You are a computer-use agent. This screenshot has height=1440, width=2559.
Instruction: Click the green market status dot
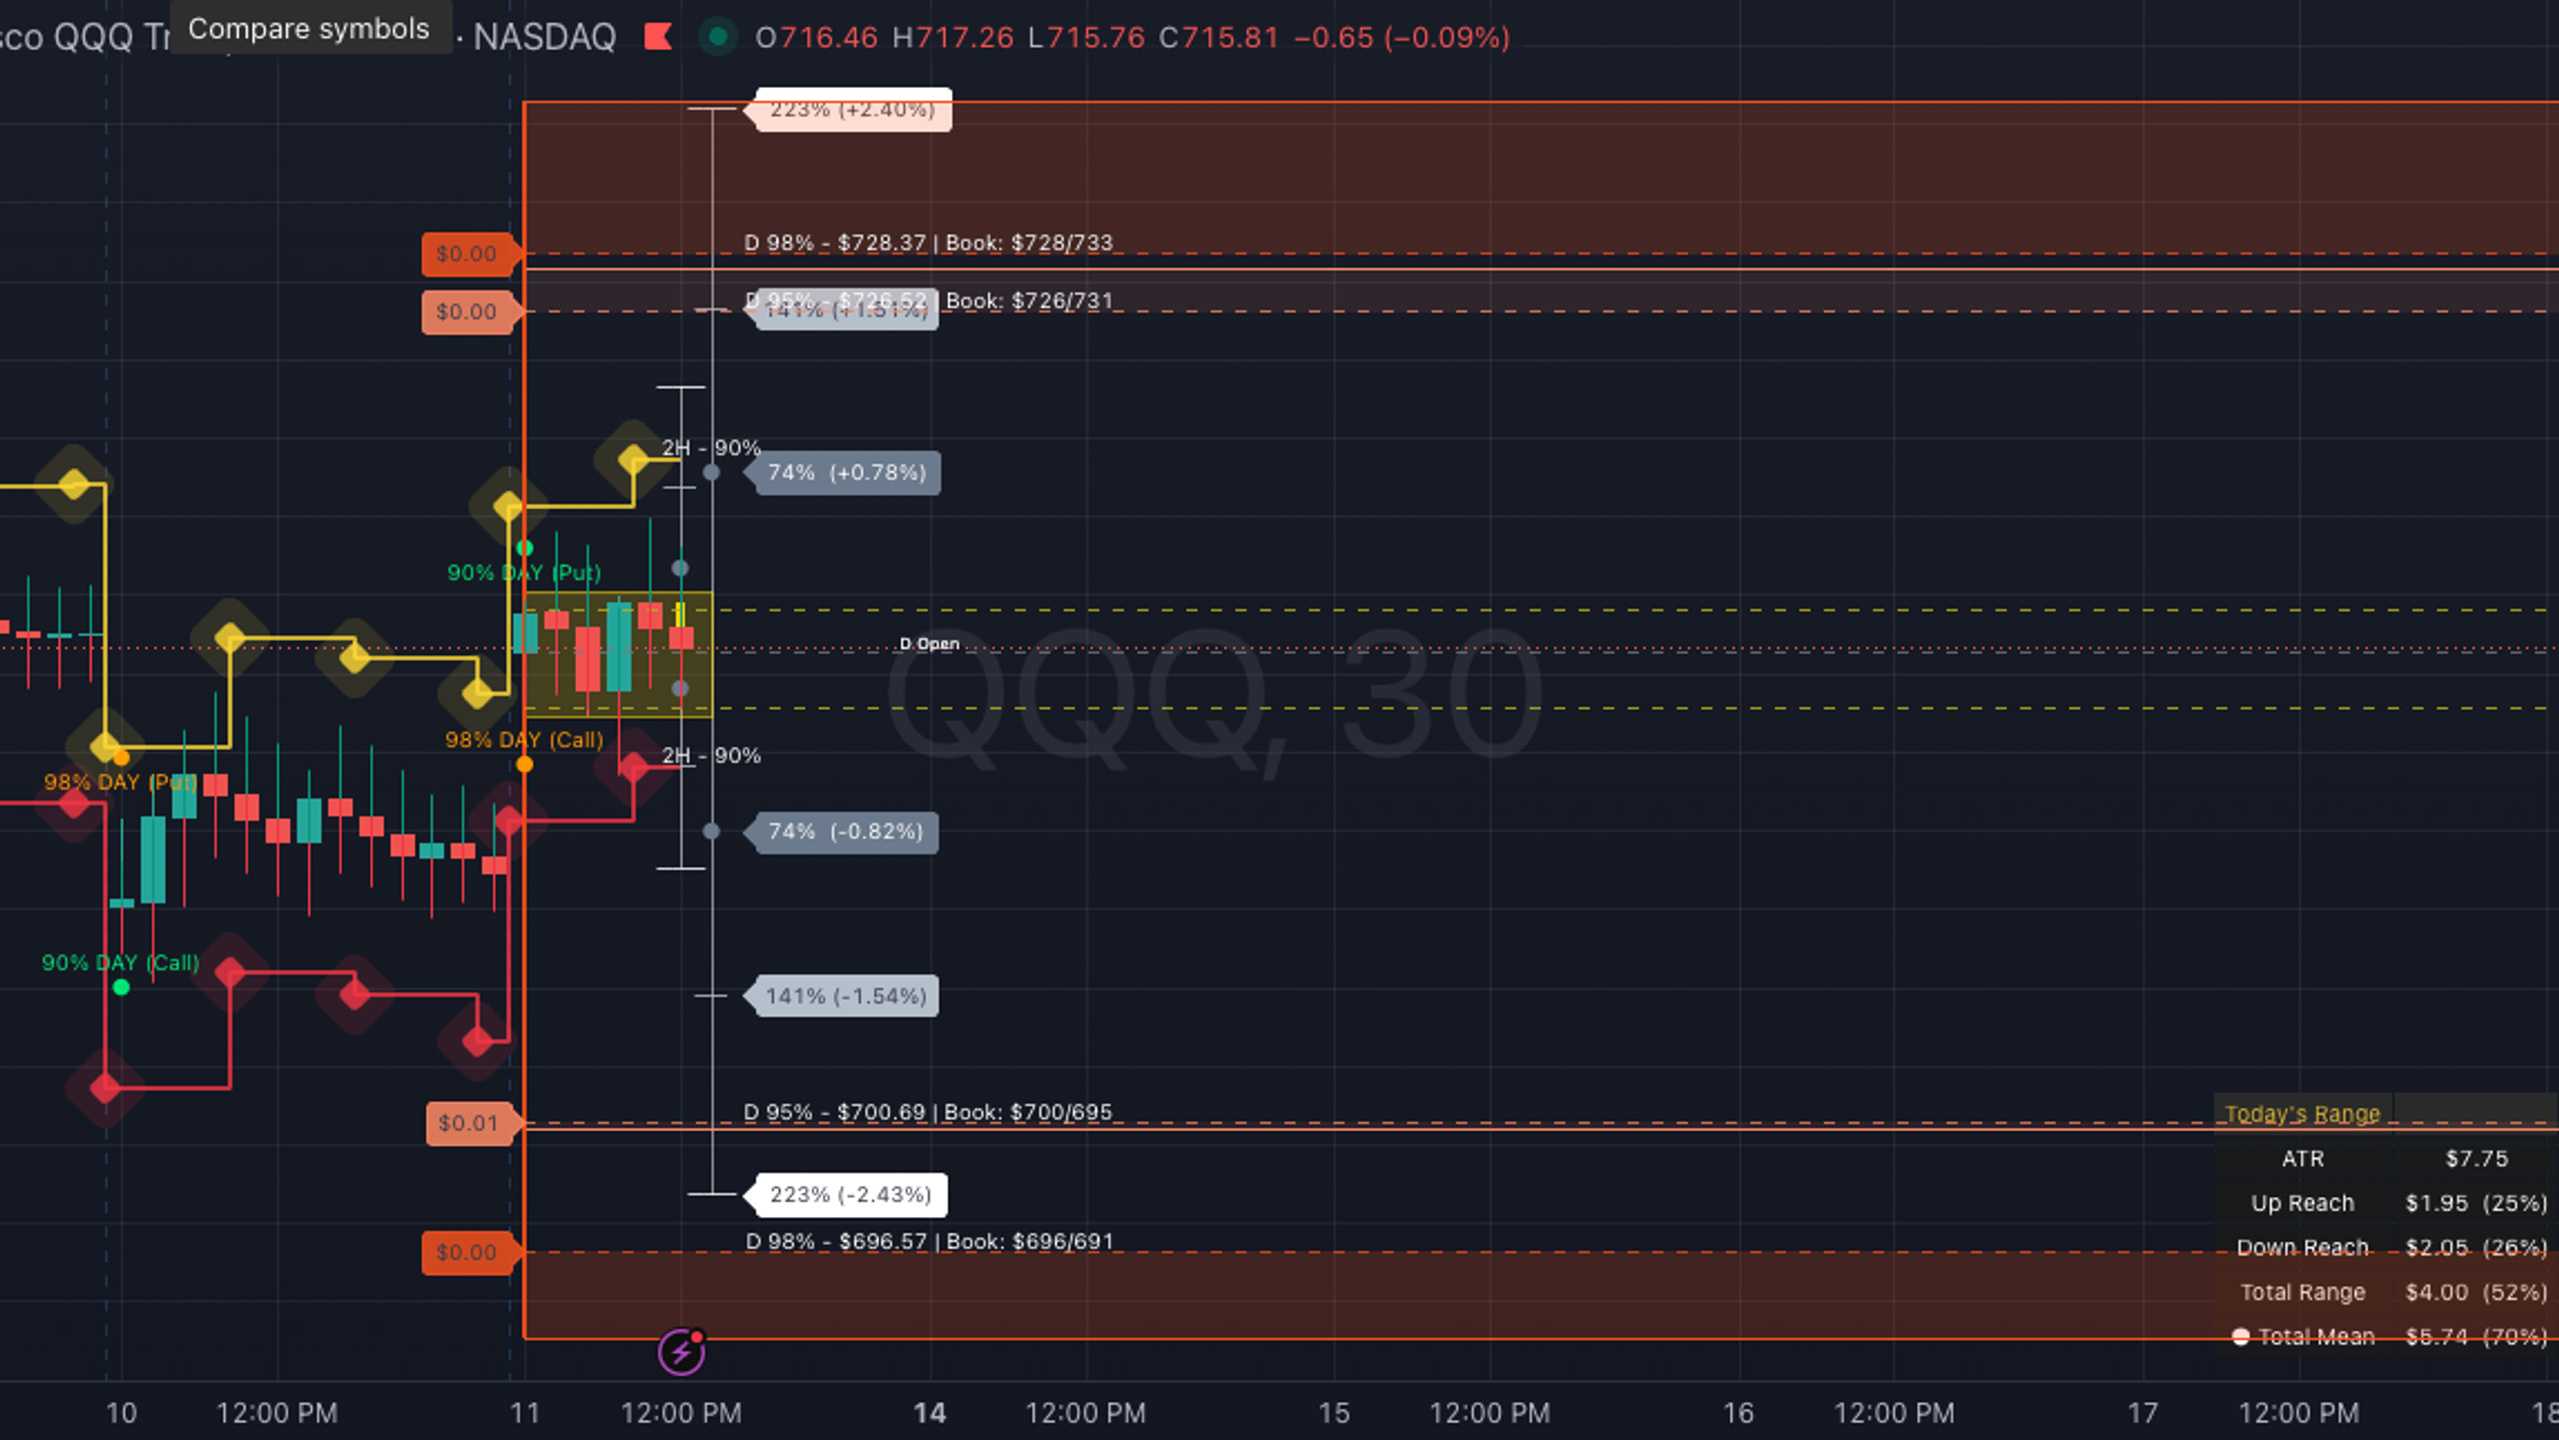pyautogui.click(x=717, y=37)
